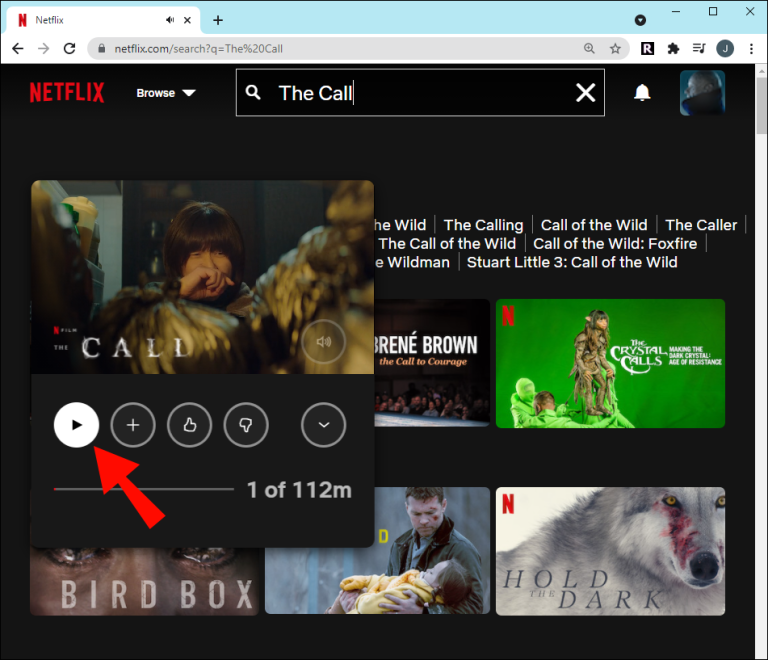
Task: Select 'The Calling' suggestion
Action: point(483,225)
